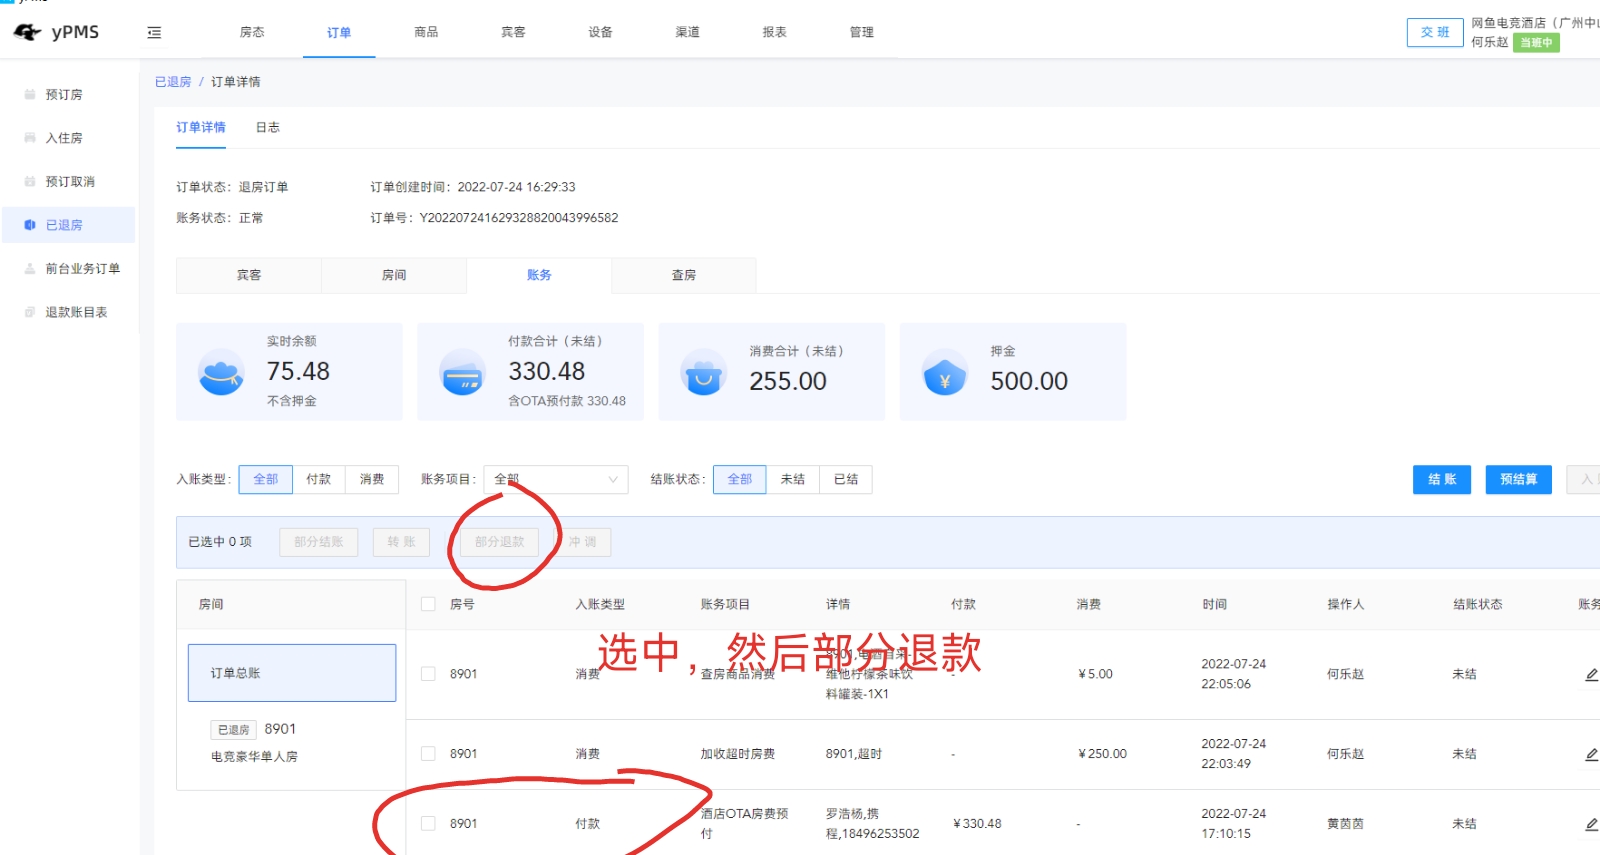Click the 已退房 sidebar icon

click(30, 225)
